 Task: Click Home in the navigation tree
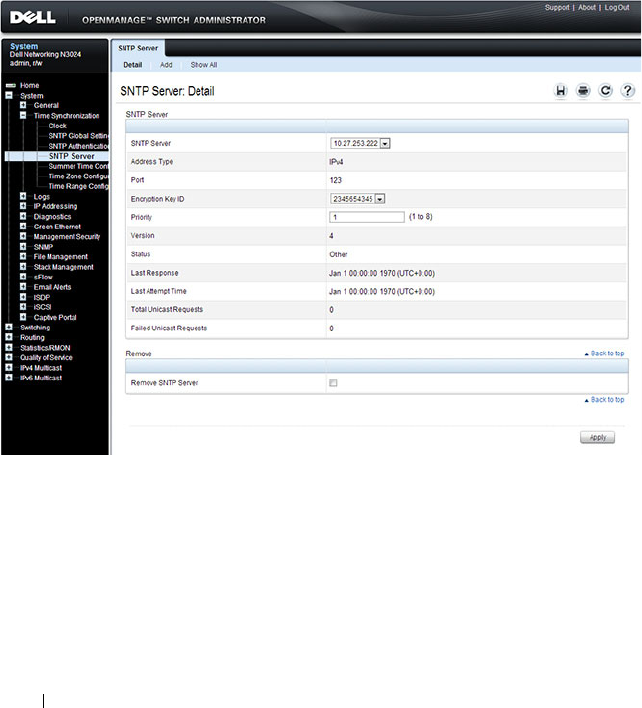click(x=29, y=85)
